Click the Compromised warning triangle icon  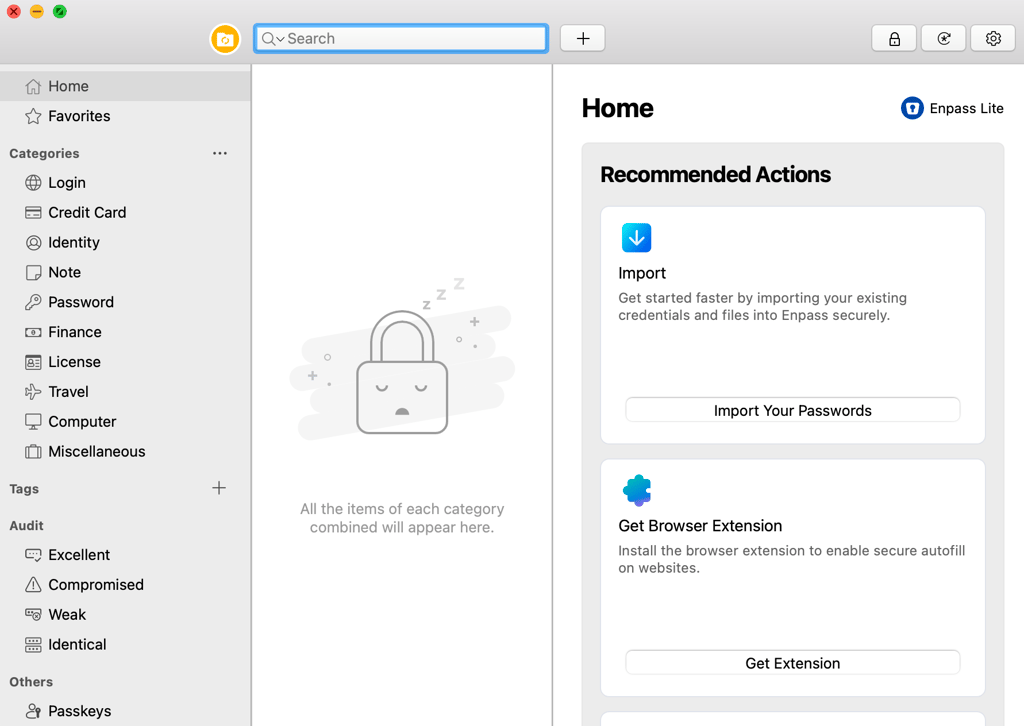[x=33, y=585]
